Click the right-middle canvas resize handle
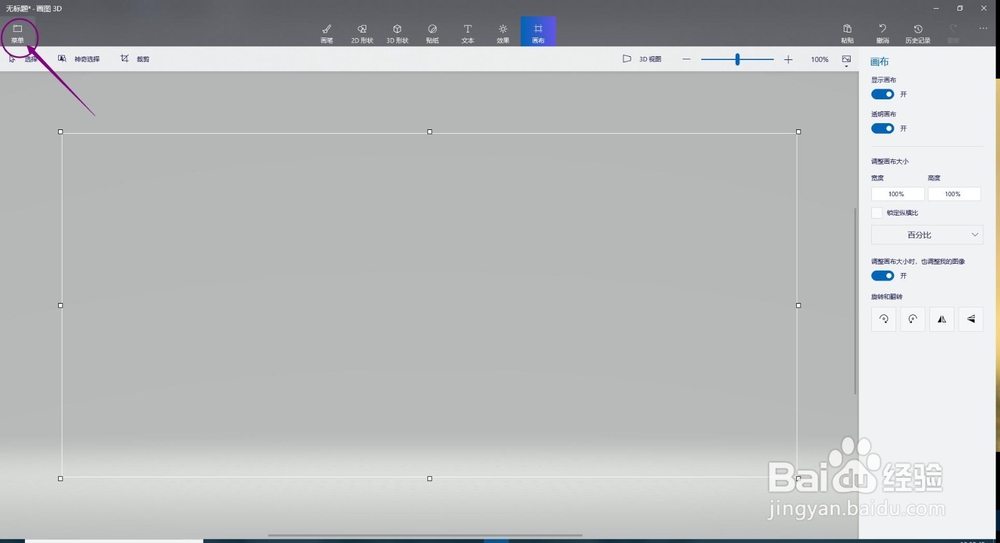 pyautogui.click(x=798, y=305)
